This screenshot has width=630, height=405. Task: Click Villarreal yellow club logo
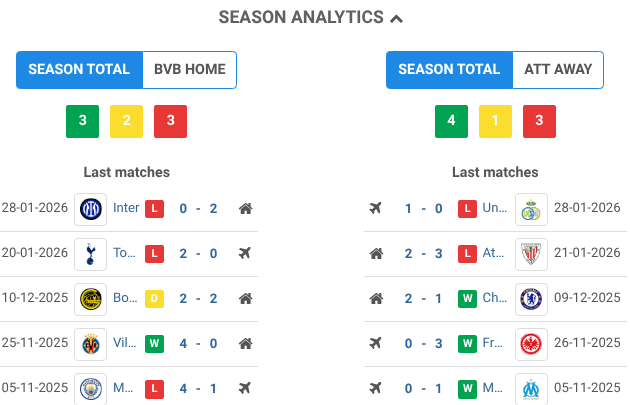point(91,344)
